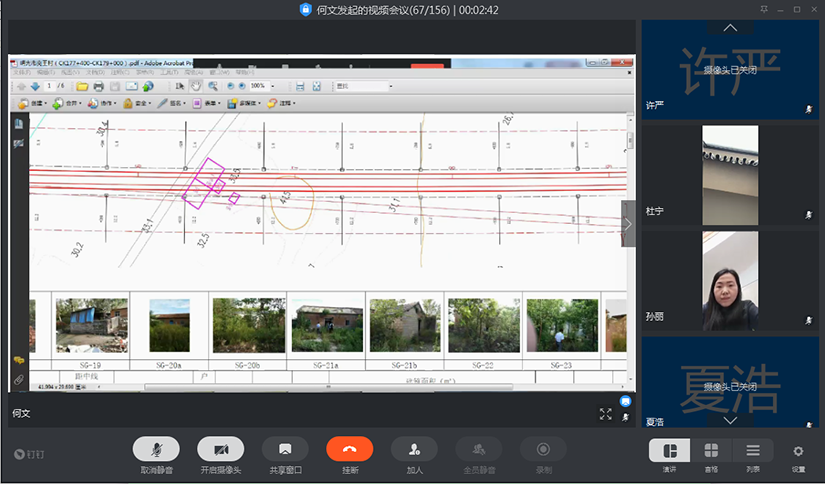Unmute microphone with 取消静音 button
825x484 pixels.
158,450
